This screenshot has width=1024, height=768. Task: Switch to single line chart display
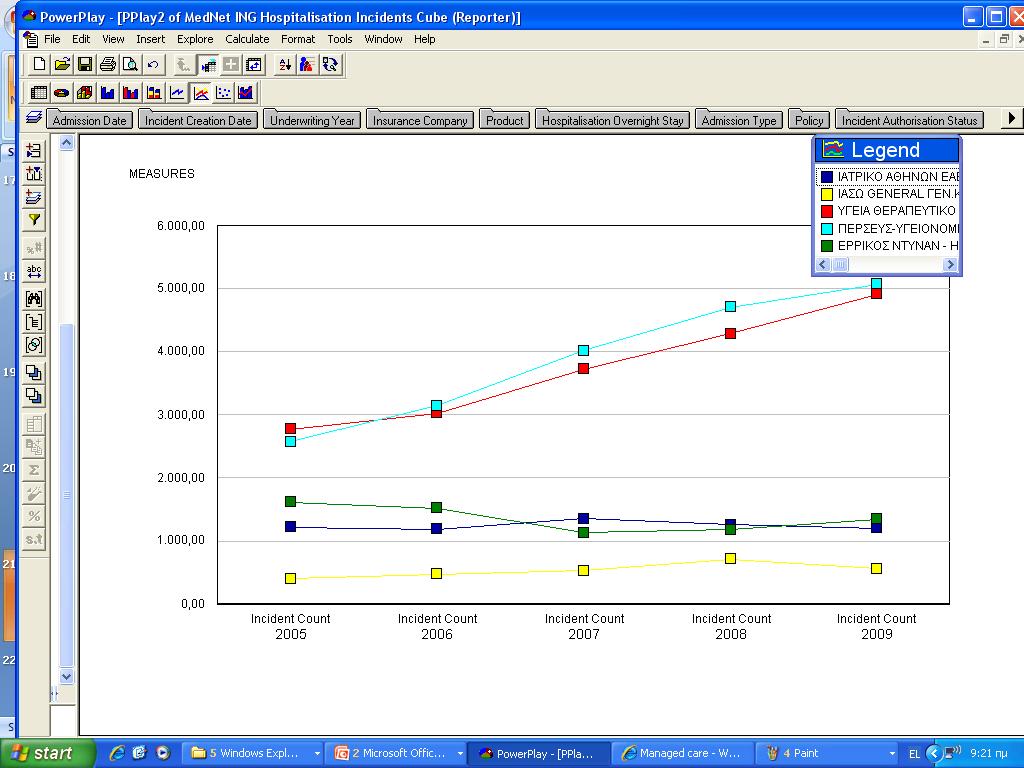click(177, 93)
